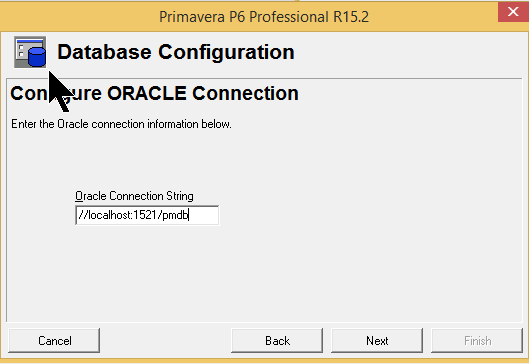Viewport: 529px width, 364px height.
Task: Select the 'Oracle Connection String' label
Action: [134, 196]
